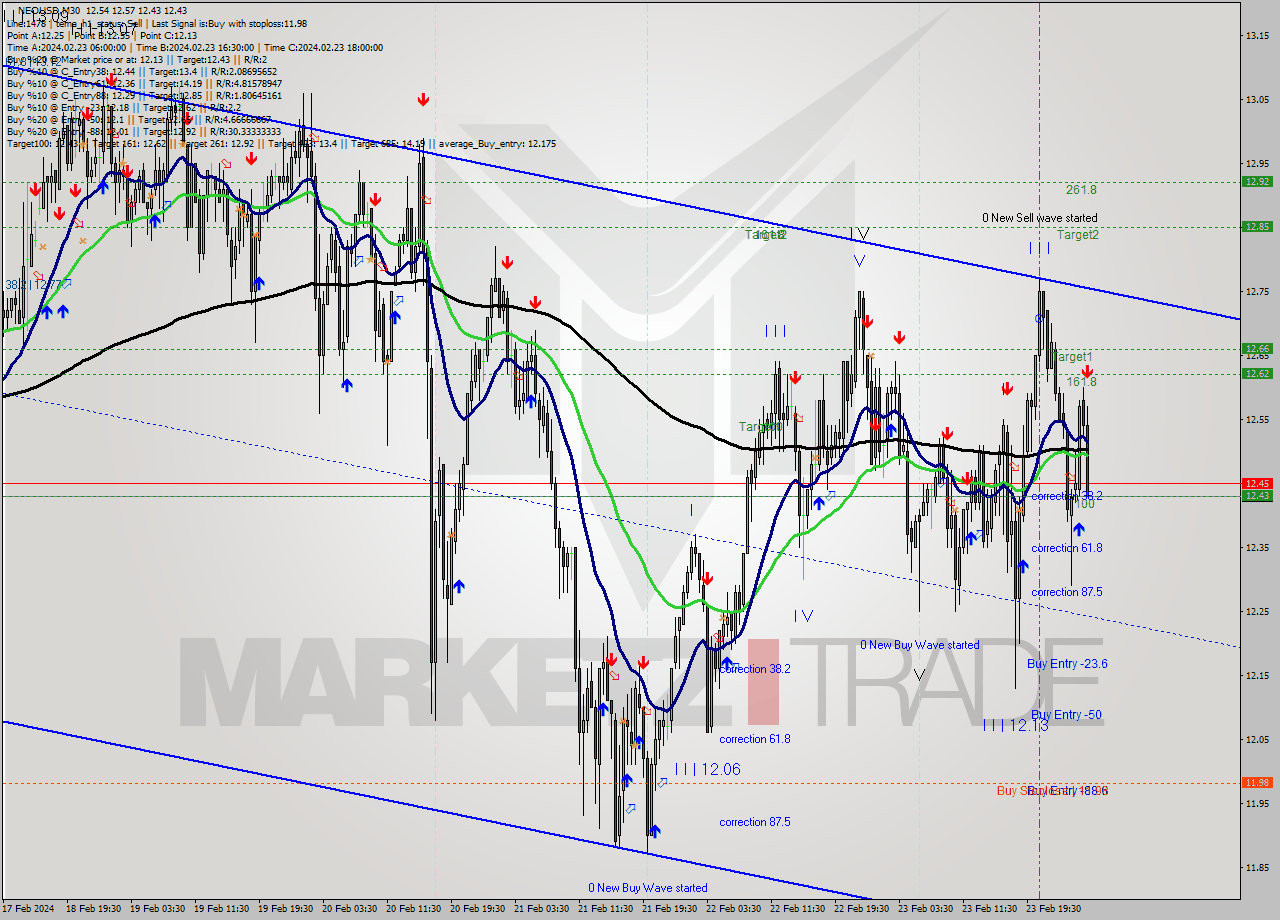Click the 'III 12.06' wave label
Image resolution: width=1280 pixels, height=920 pixels.
click(707, 769)
